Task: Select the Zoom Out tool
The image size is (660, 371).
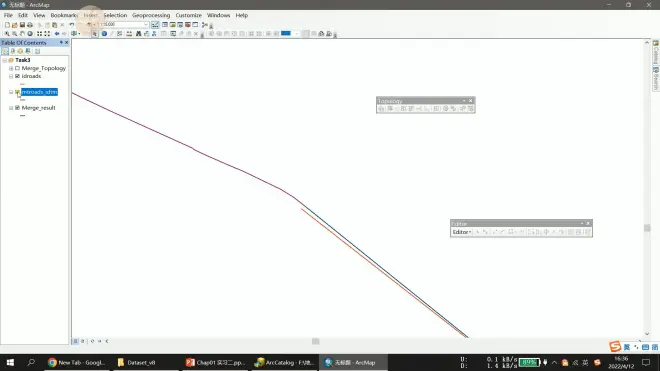Action: 15,34
